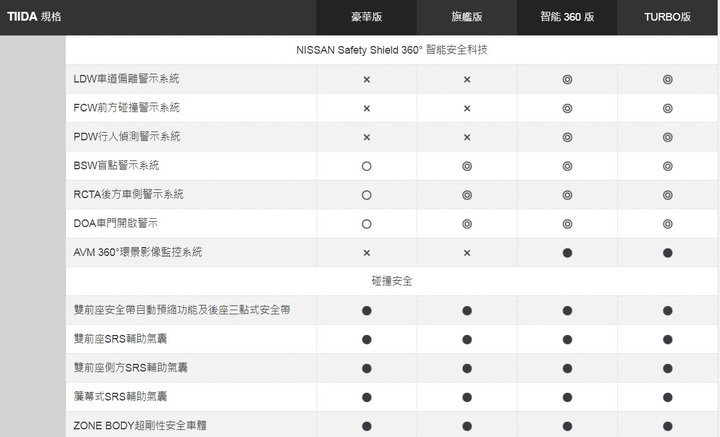
Task: Click the 雙前座SRS輔助氣囊 row label
Action: point(120,339)
